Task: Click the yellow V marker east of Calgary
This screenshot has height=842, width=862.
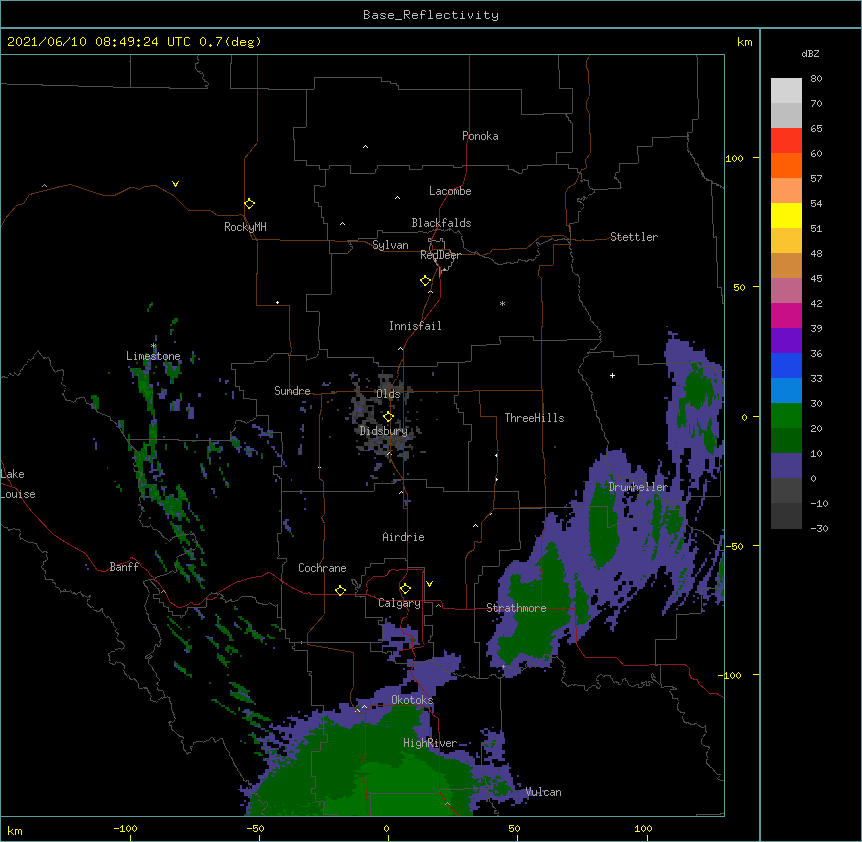Action: click(429, 584)
